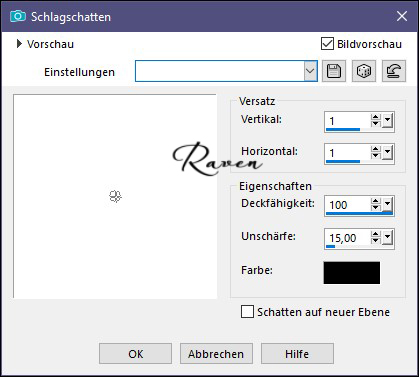This screenshot has height=377, width=419.
Task: Click the shadow offset crosshair in preview
Action: tap(115, 196)
